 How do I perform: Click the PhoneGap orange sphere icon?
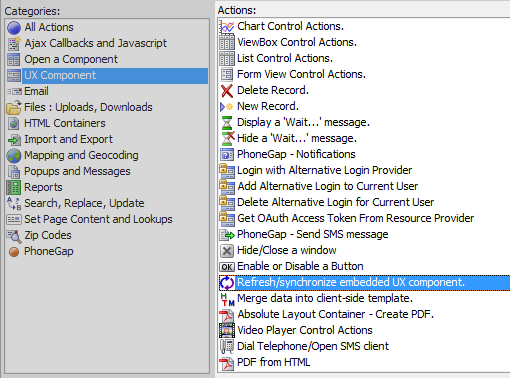(14, 252)
